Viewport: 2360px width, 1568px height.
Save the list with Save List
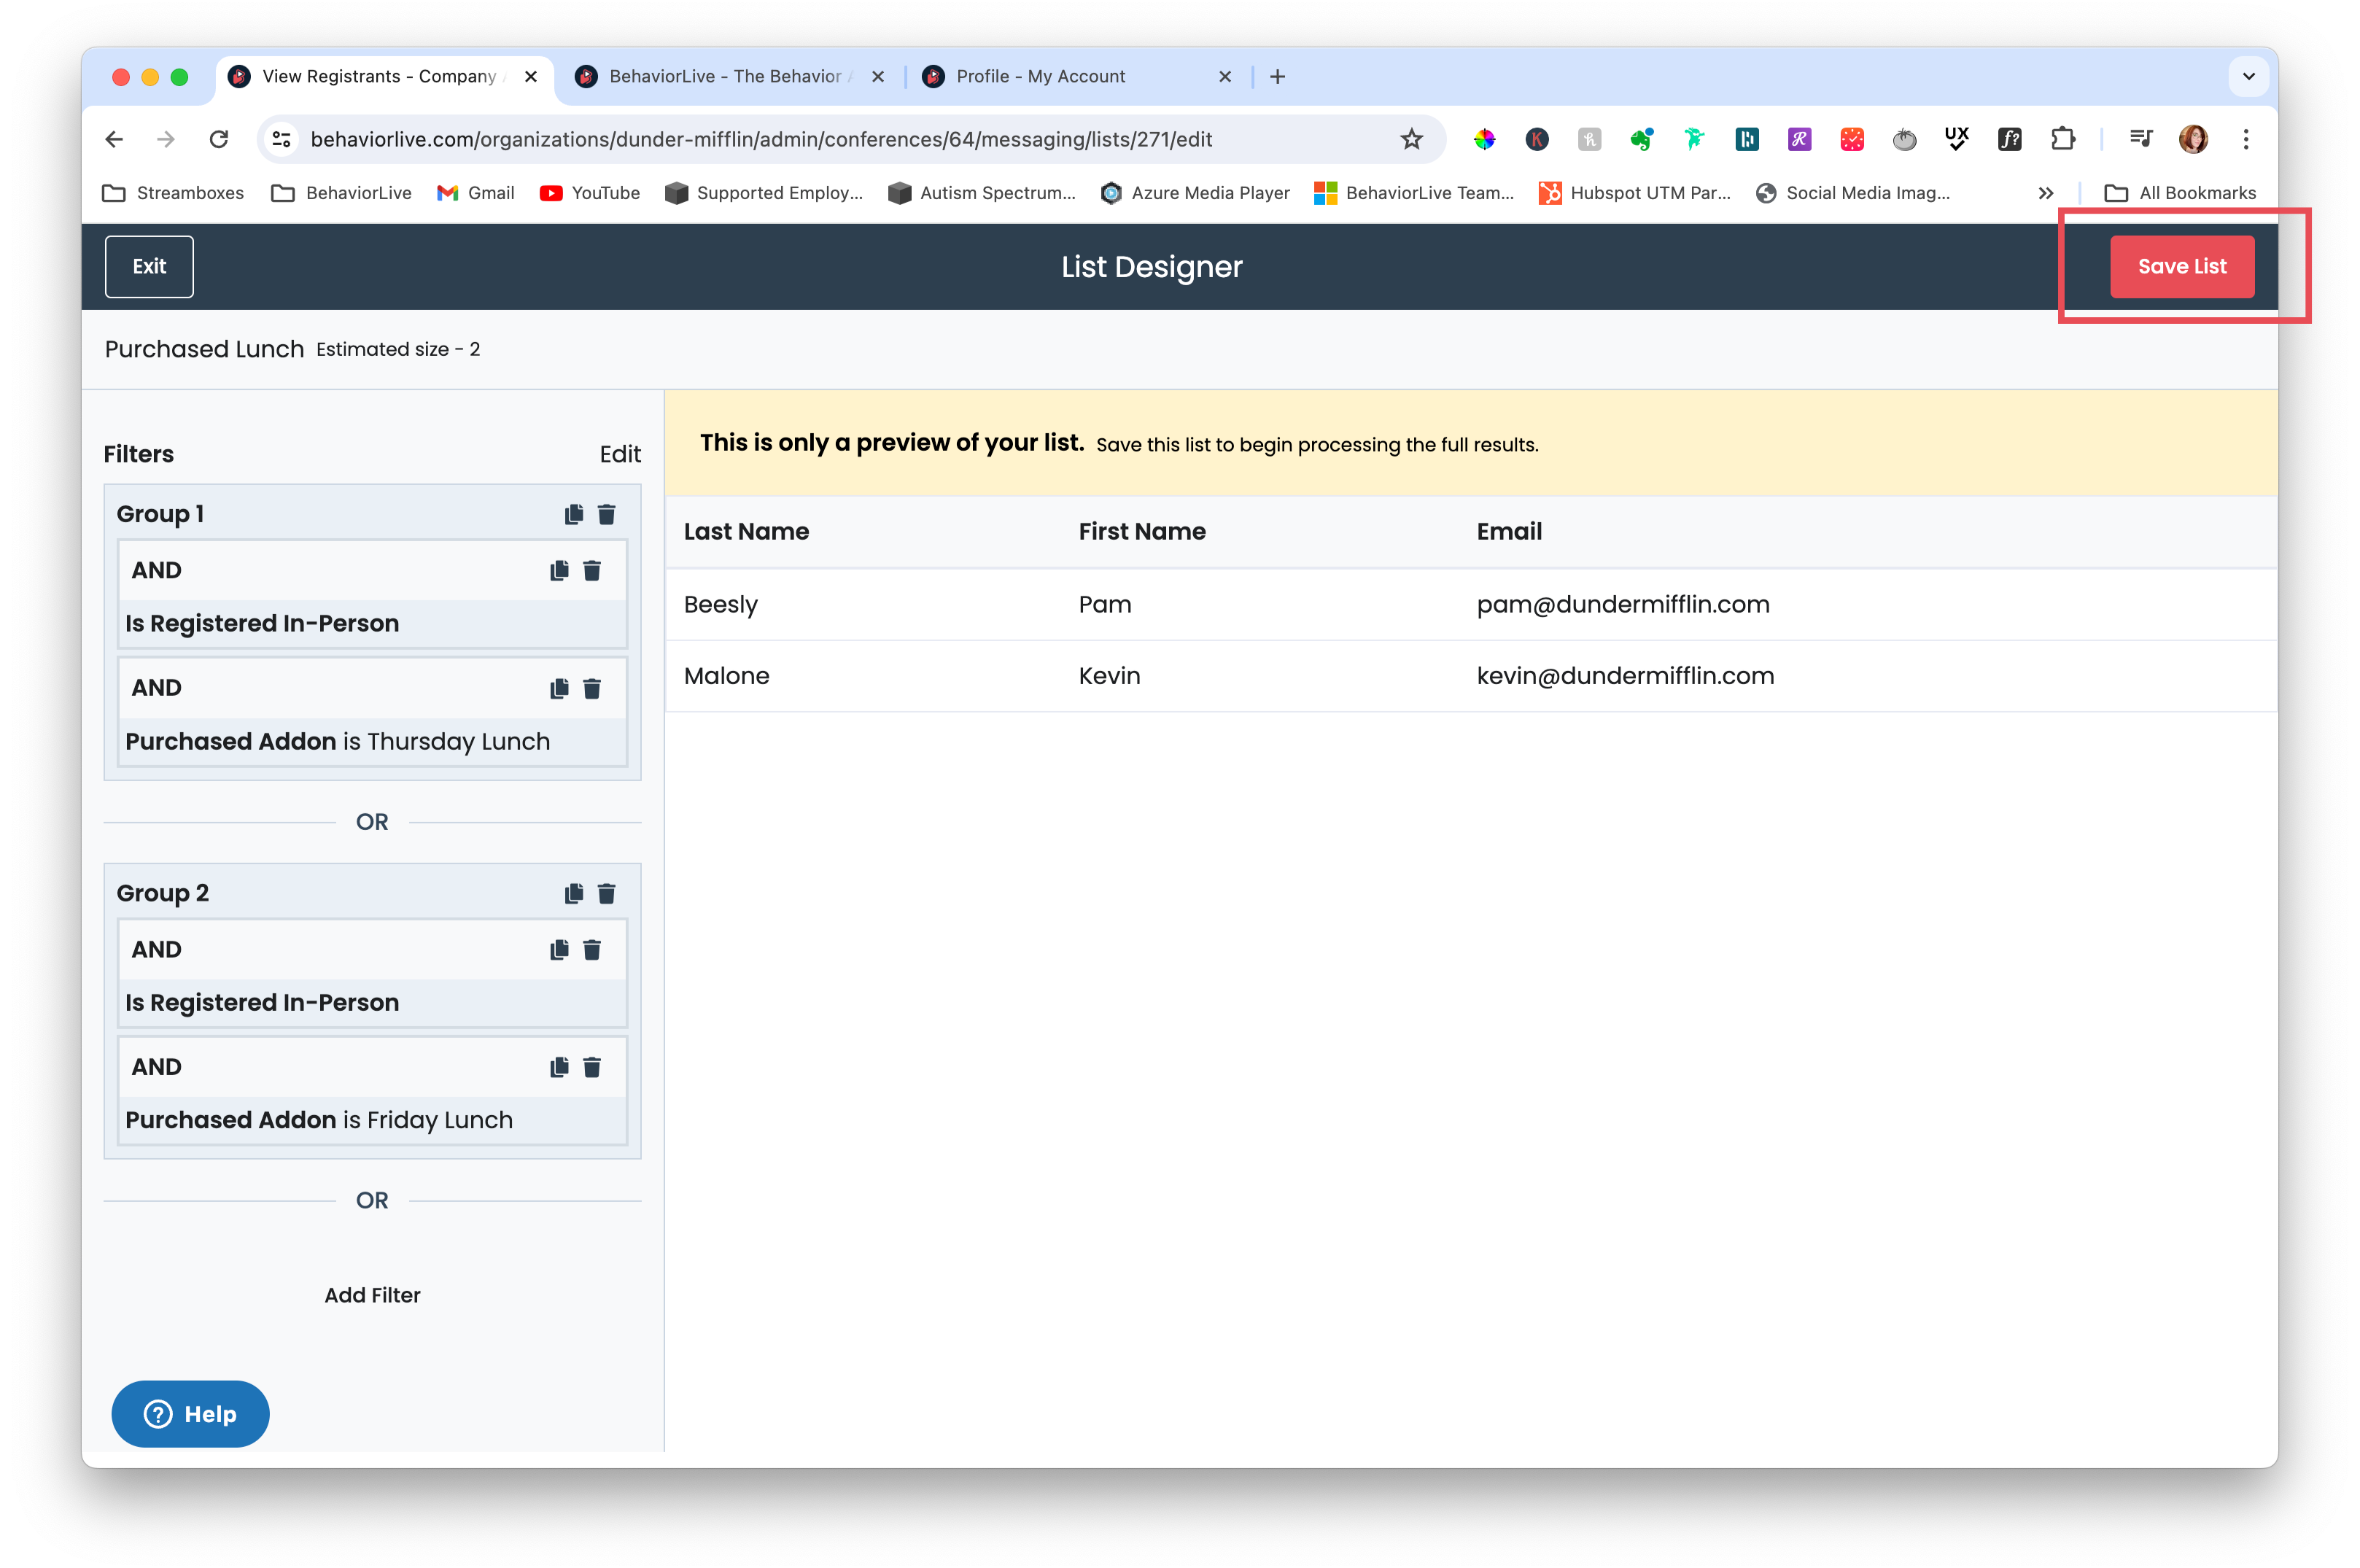(x=2182, y=267)
